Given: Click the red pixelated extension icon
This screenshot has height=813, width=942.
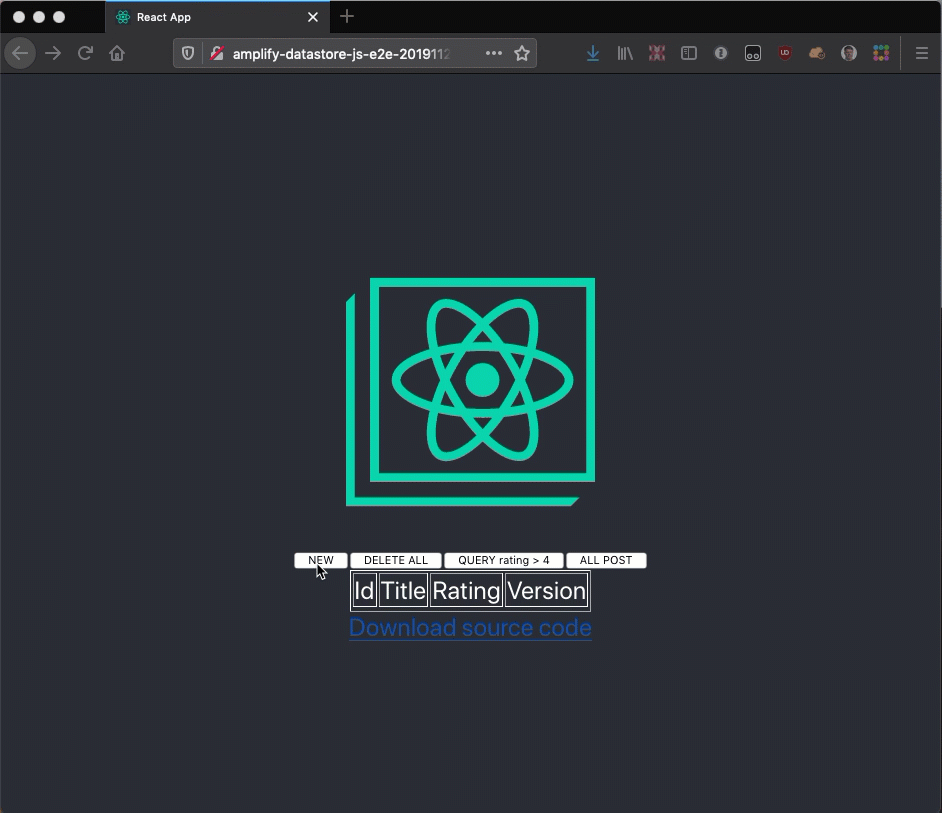Looking at the screenshot, I should click(657, 53).
